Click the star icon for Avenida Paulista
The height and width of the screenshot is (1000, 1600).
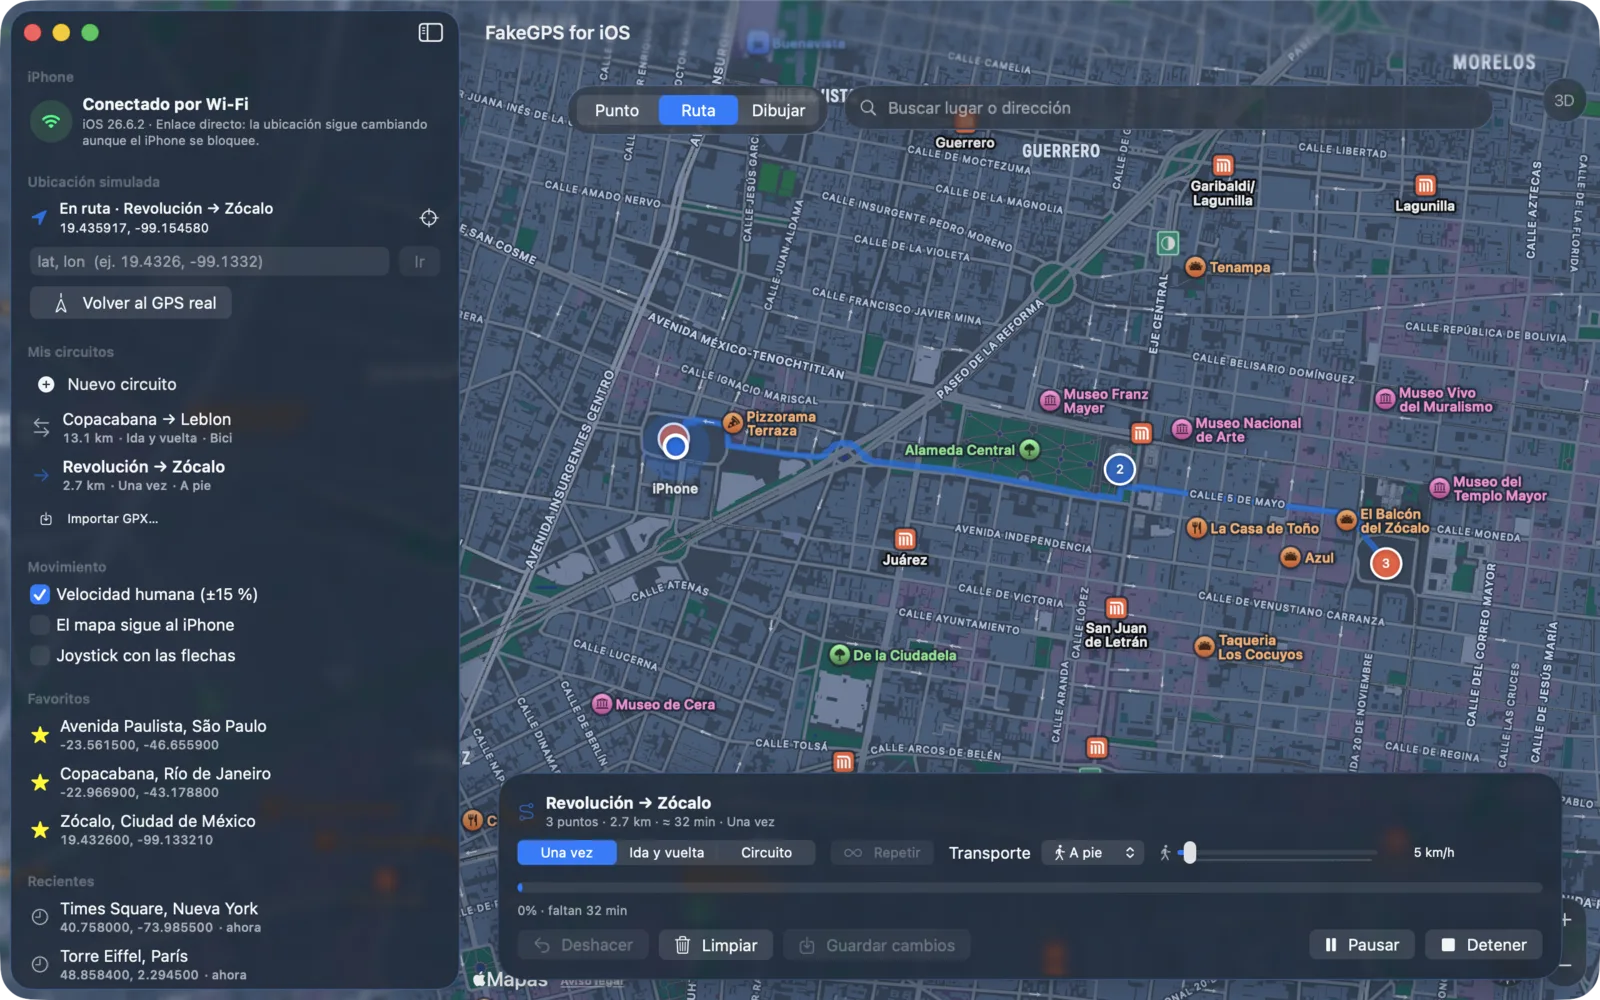[x=40, y=735]
